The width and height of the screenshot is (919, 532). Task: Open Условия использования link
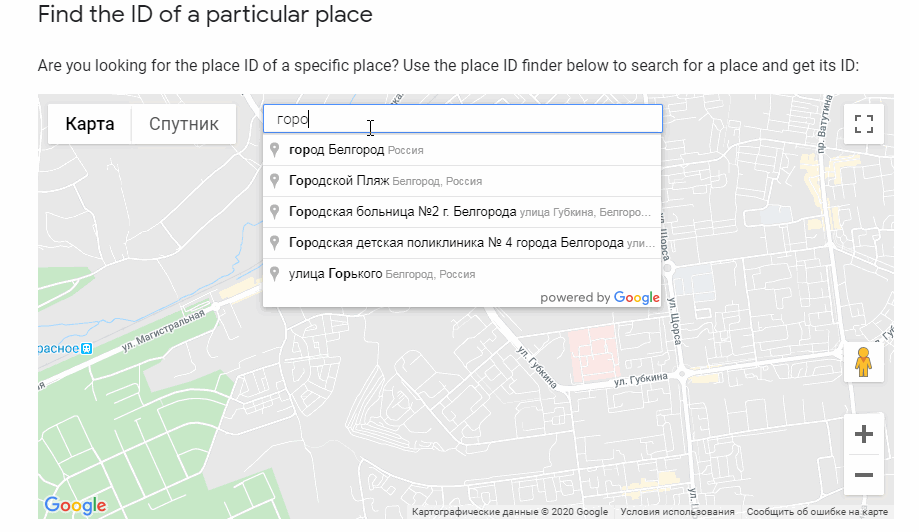(x=677, y=512)
